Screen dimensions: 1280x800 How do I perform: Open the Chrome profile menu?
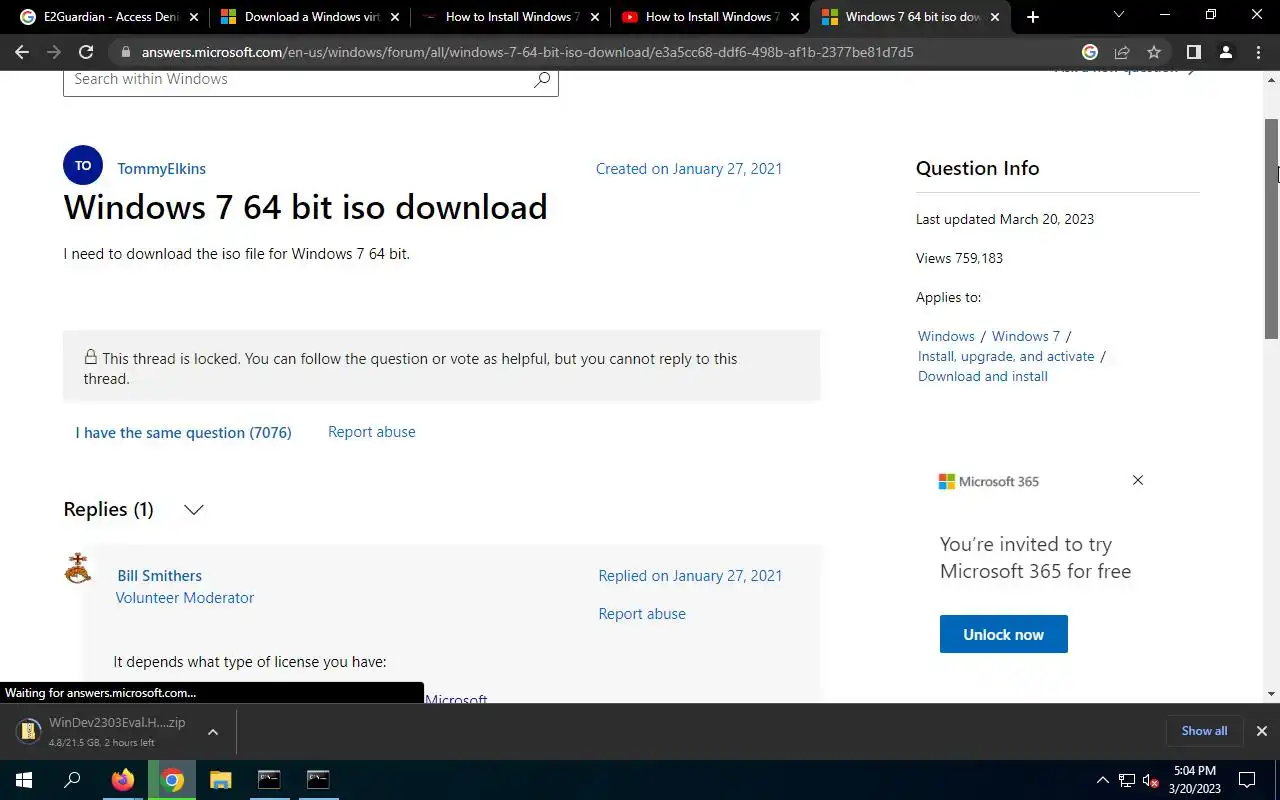pyautogui.click(x=1226, y=52)
